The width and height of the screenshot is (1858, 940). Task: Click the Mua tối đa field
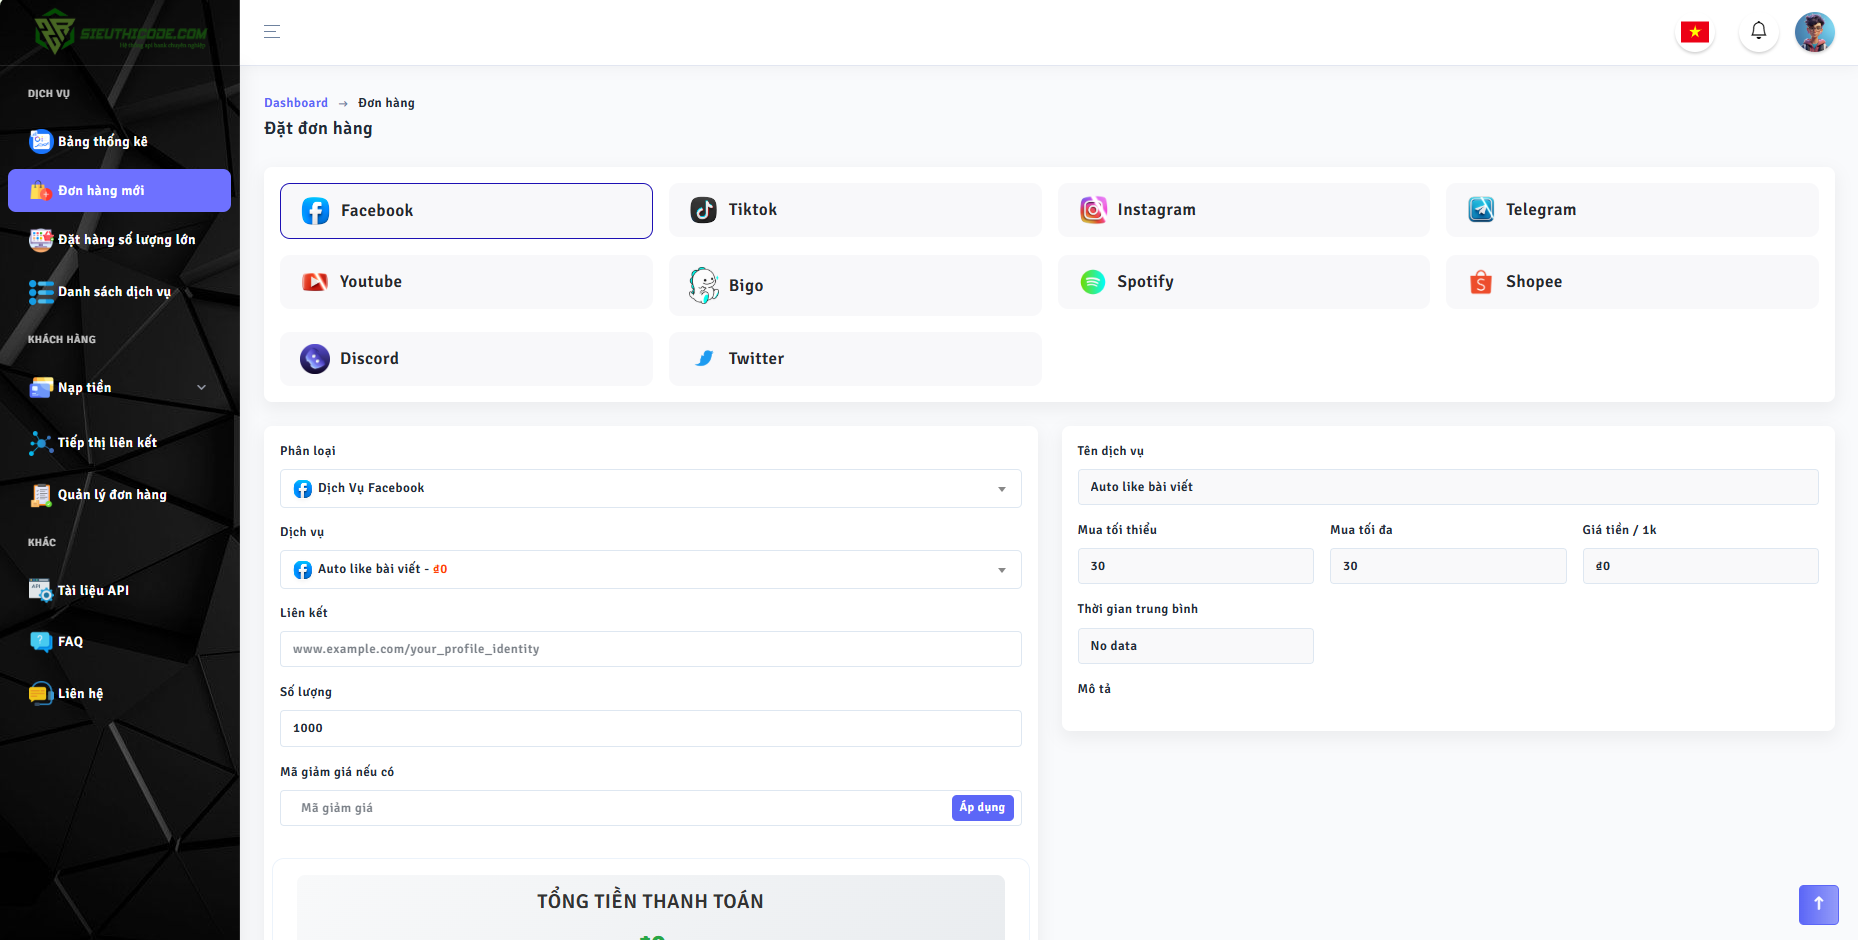click(x=1448, y=566)
